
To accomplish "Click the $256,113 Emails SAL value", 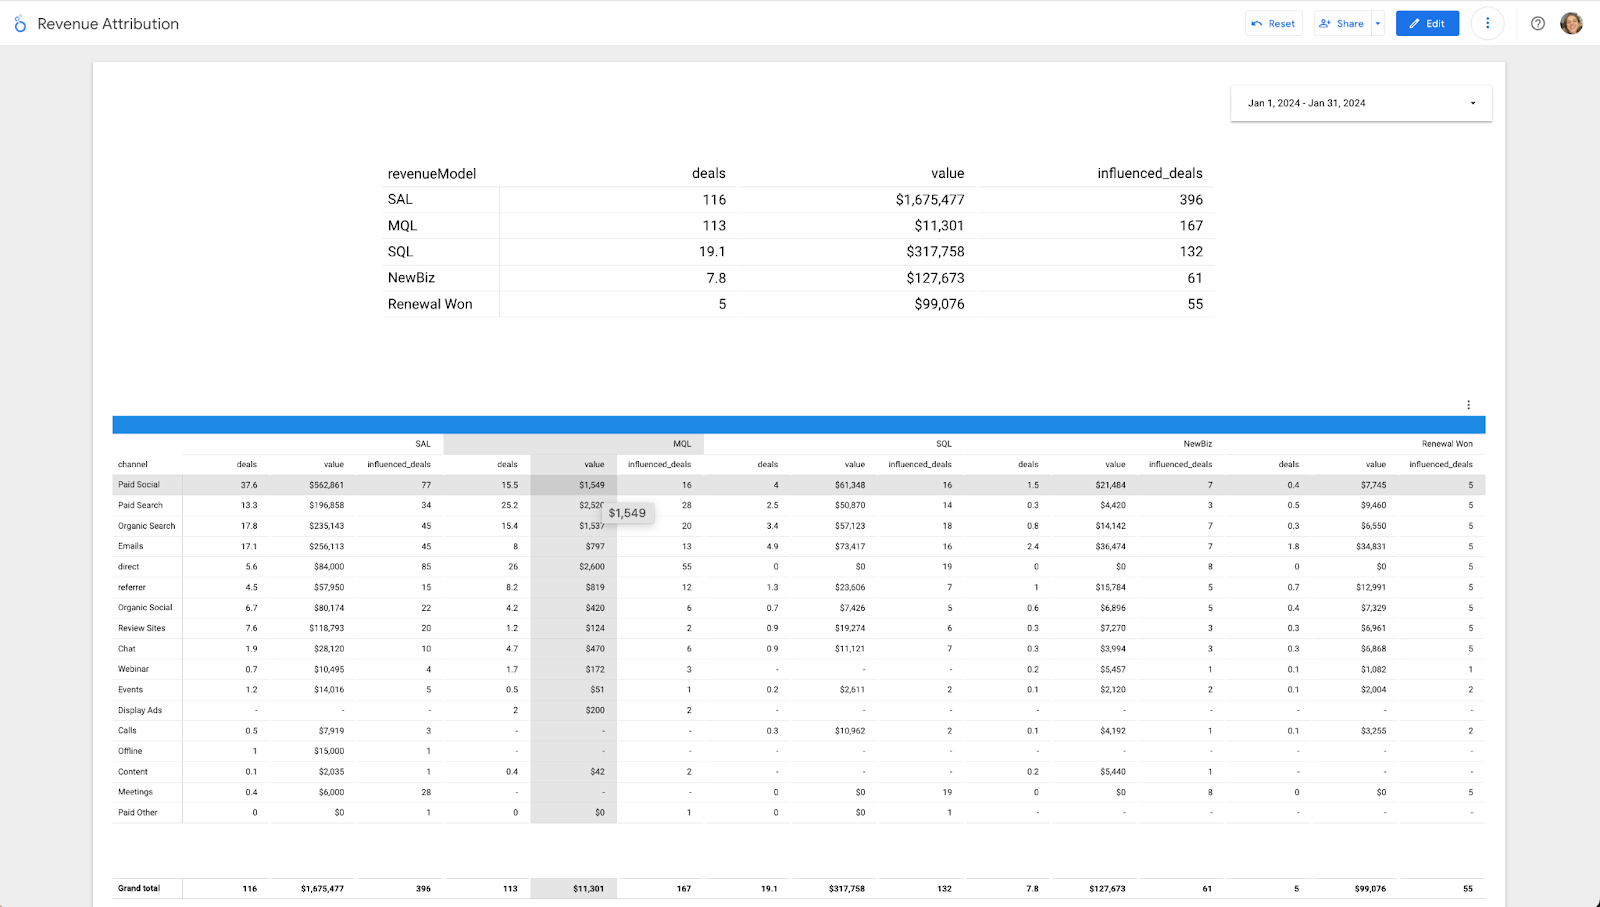I will (326, 546).
